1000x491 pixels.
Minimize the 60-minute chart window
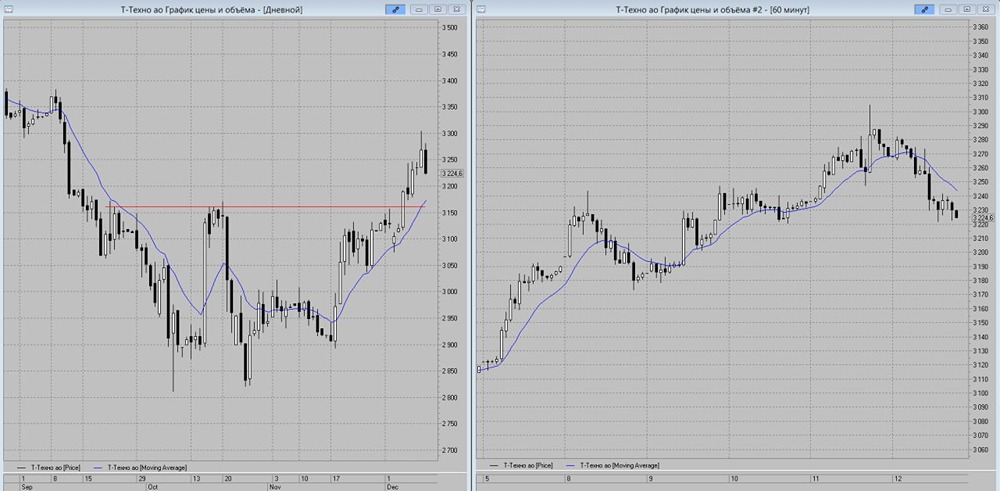[x=948, y=10]
